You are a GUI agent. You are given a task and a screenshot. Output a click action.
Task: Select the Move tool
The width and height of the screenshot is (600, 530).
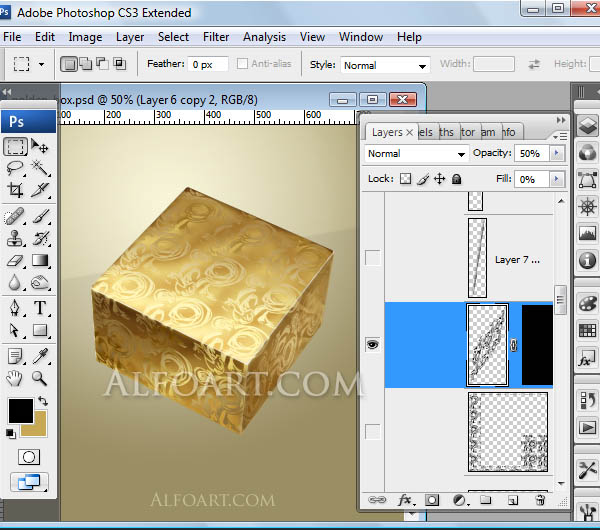[40, 147]
